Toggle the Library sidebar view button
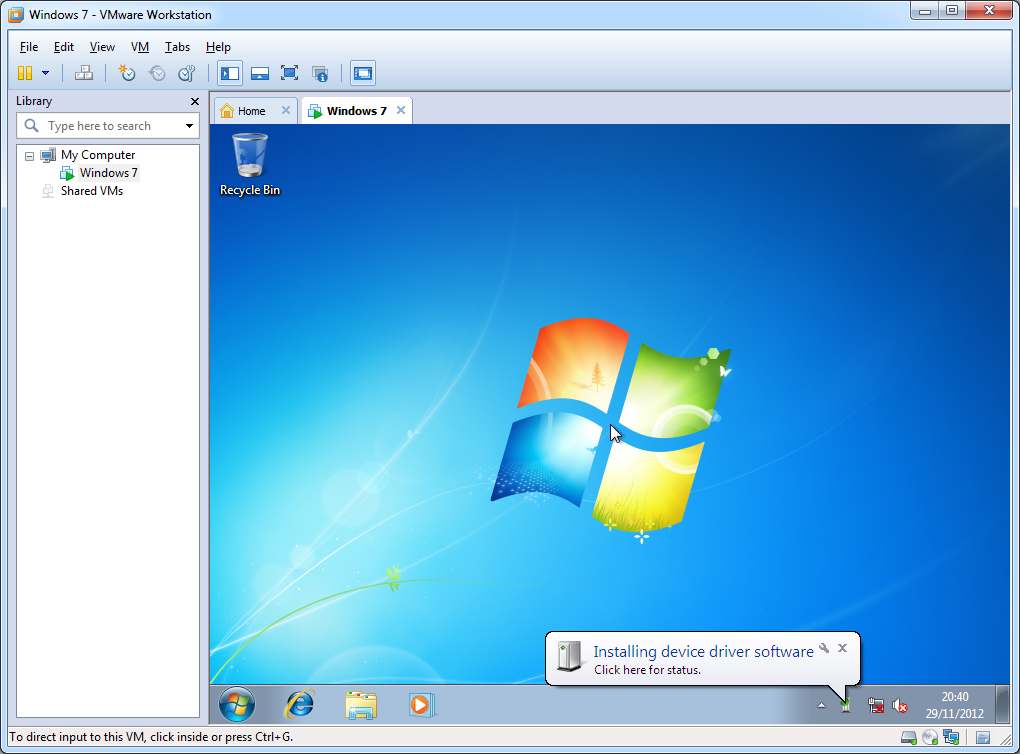 230,73
